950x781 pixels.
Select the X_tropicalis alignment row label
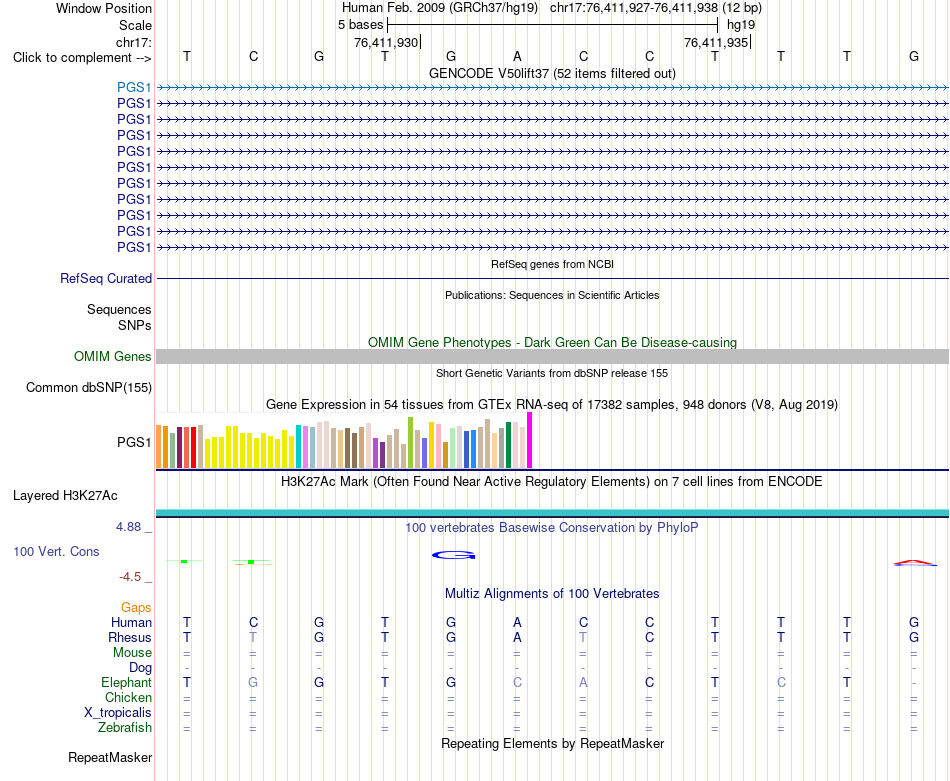[118, 713]
